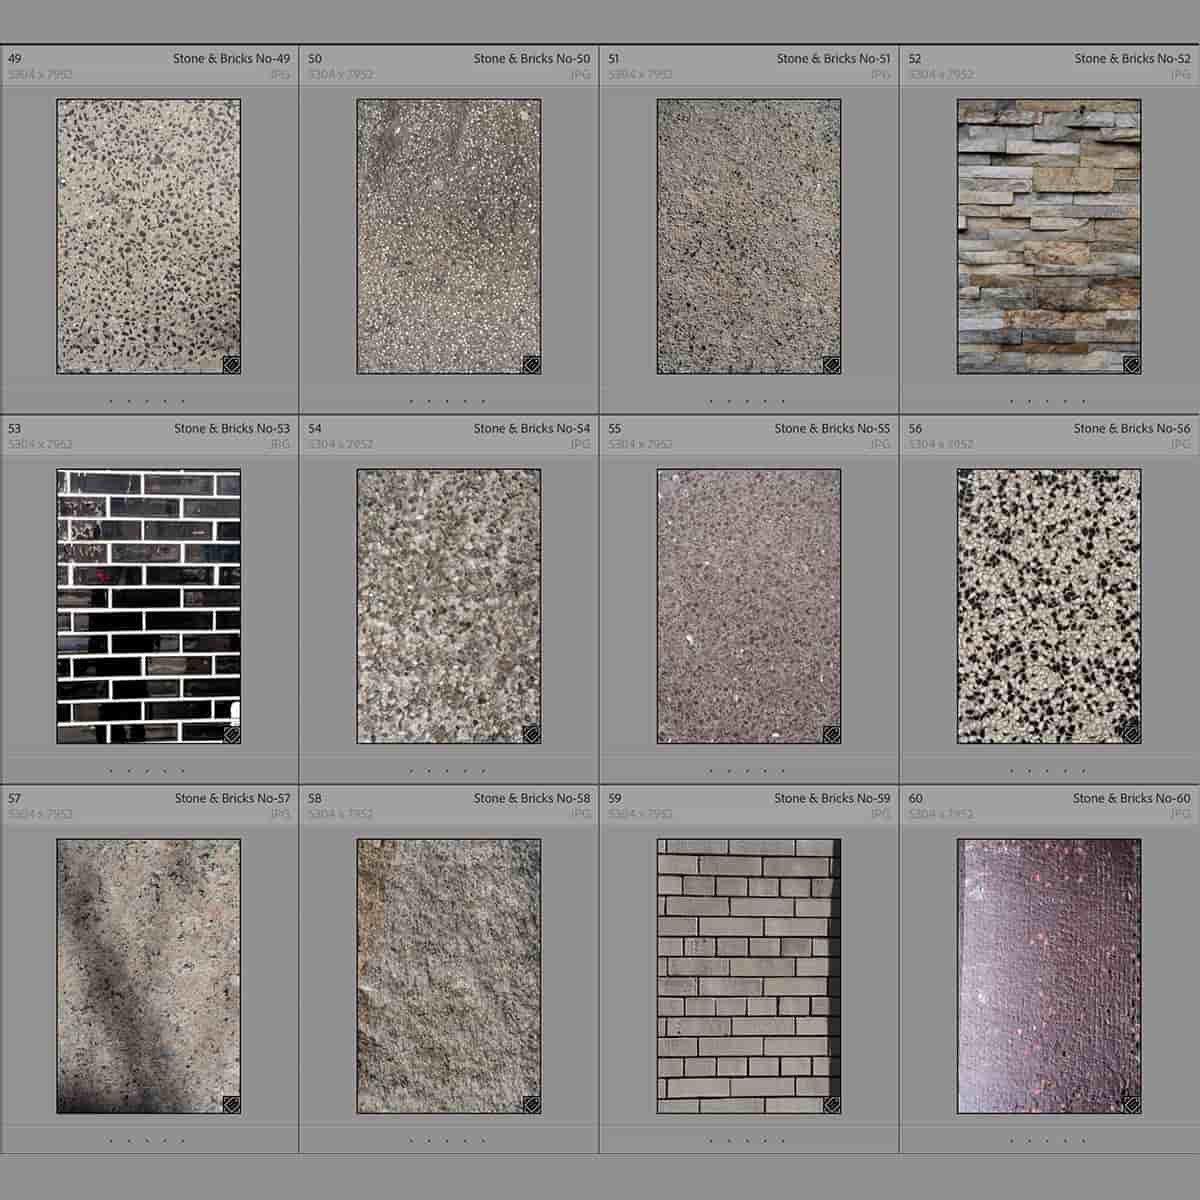
Task: Click the "5304 x 7952" dimensions under index 49
Action: (40, 74)
